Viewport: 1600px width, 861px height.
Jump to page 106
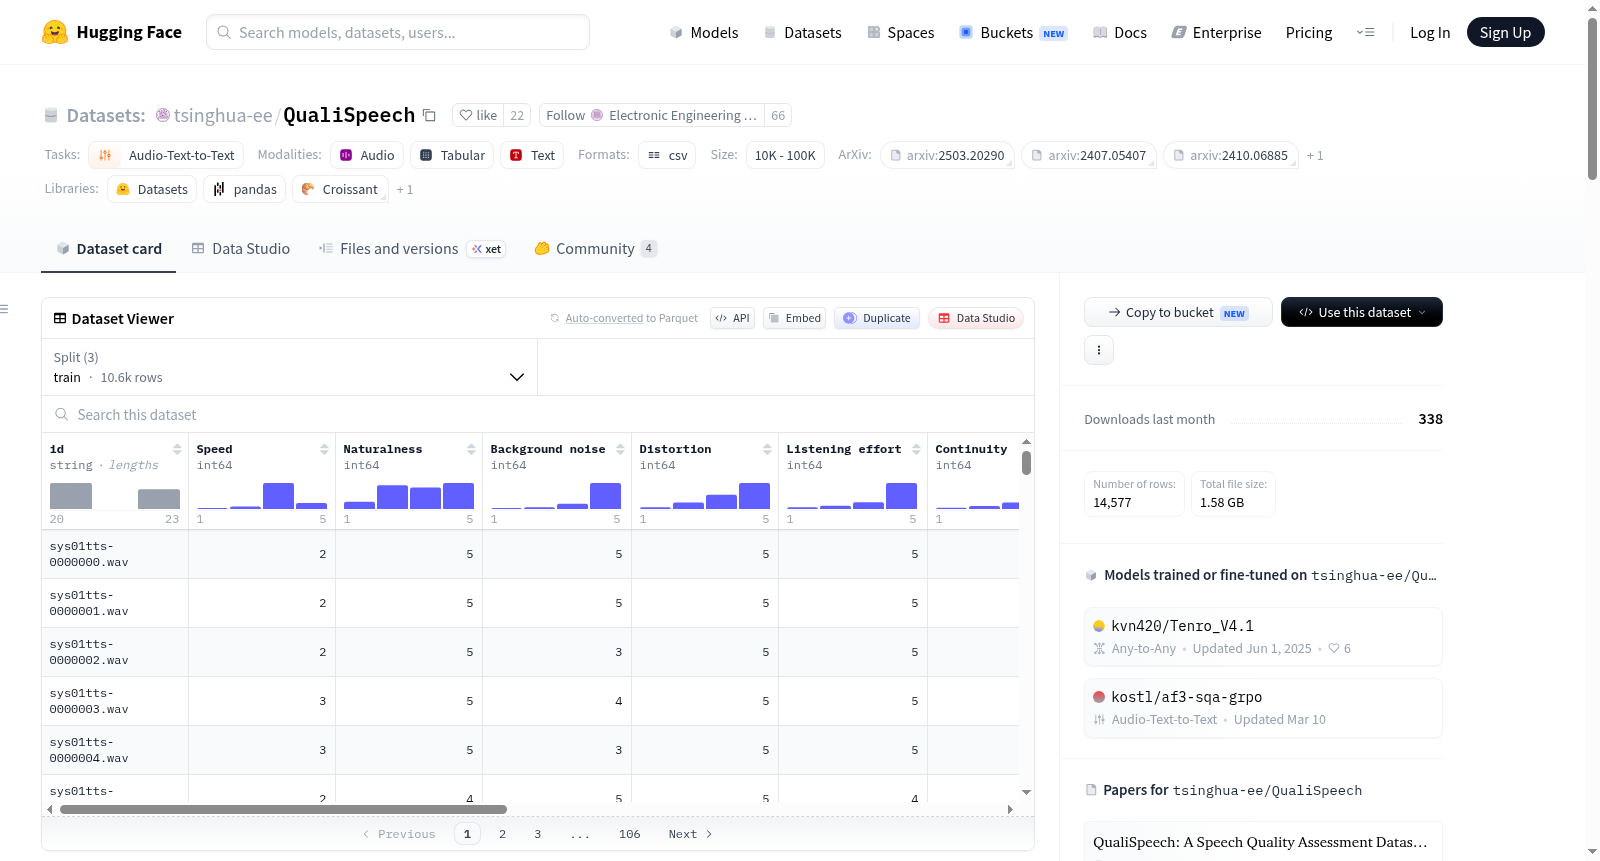coord(630,834)
